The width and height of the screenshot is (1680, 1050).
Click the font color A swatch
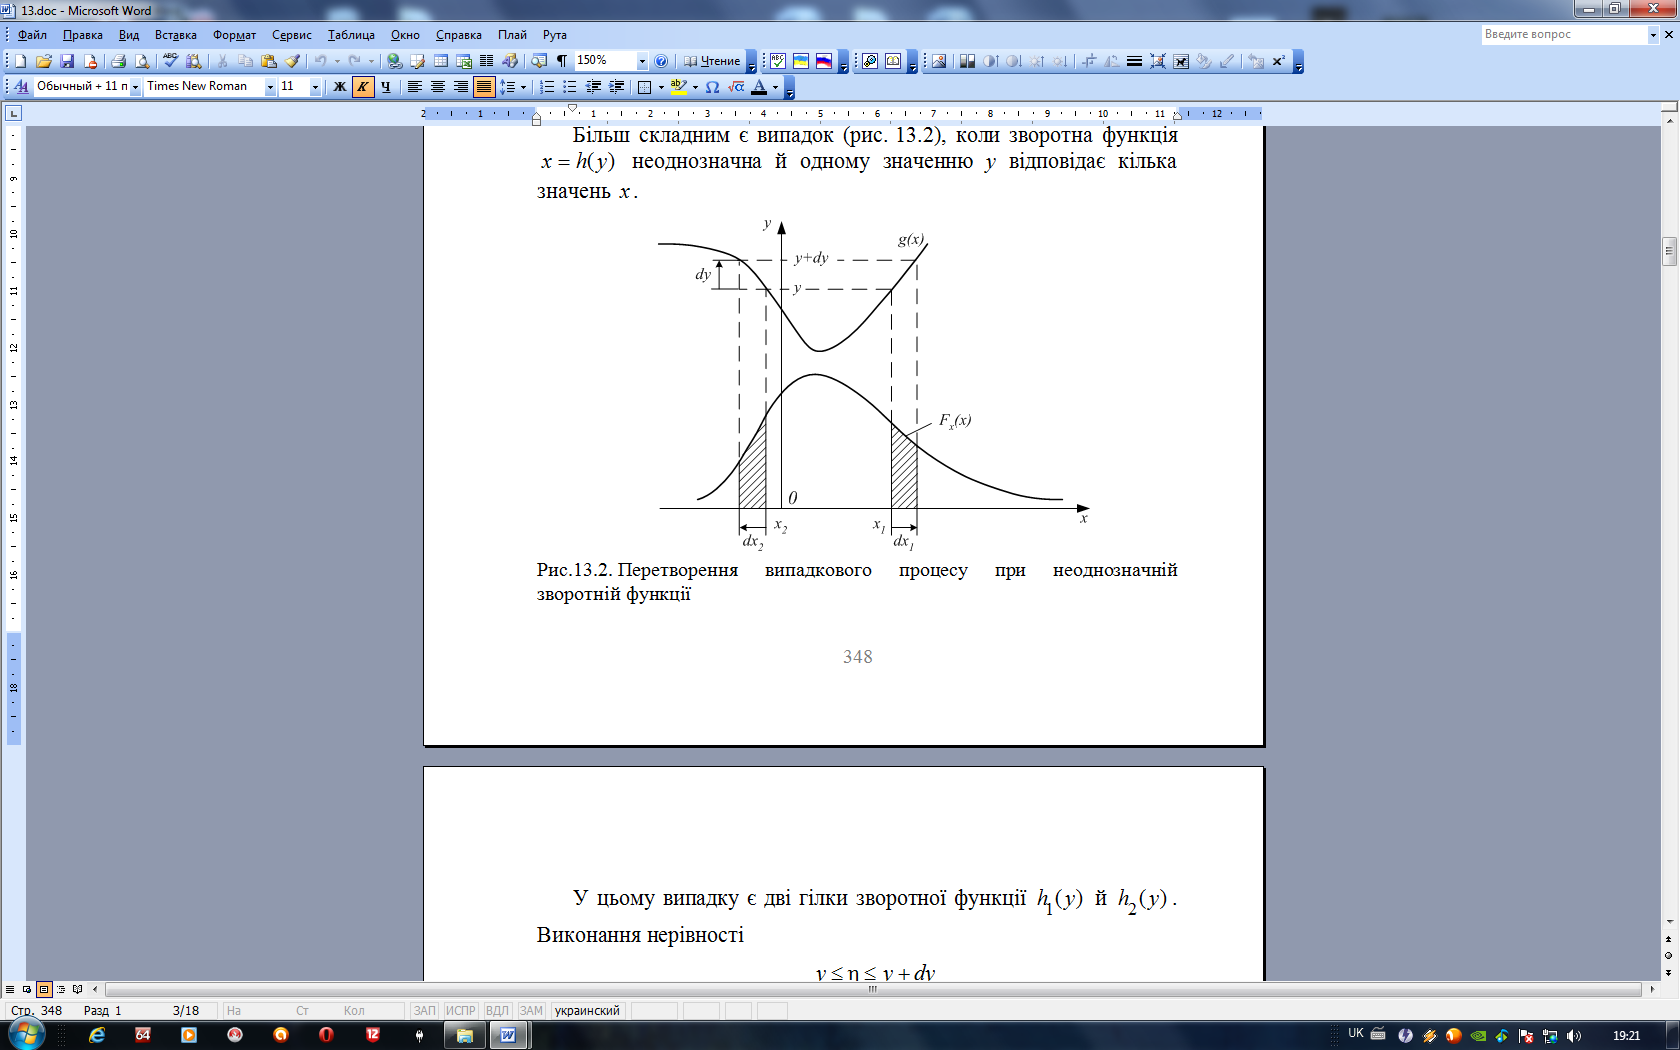coord(759,87)
